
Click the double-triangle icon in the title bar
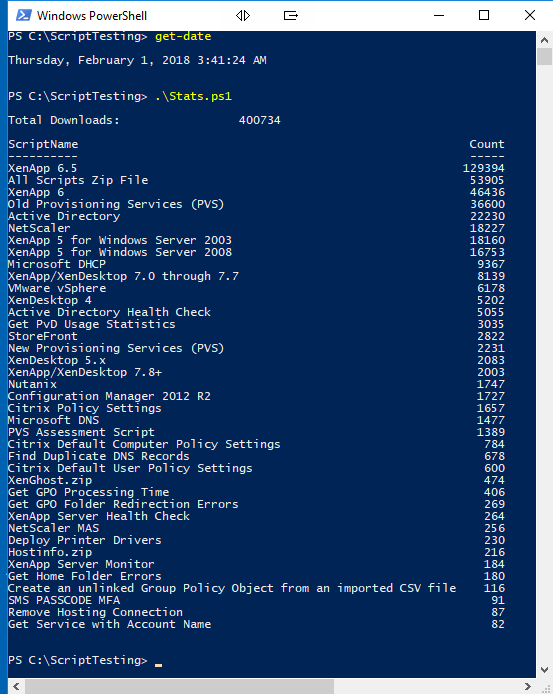coord(243,15)
